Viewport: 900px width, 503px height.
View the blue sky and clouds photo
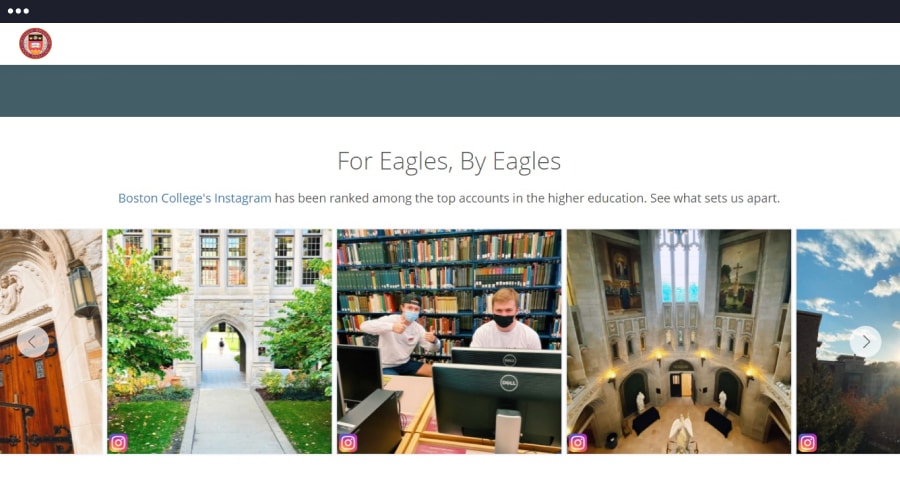(x=848, y=342)
